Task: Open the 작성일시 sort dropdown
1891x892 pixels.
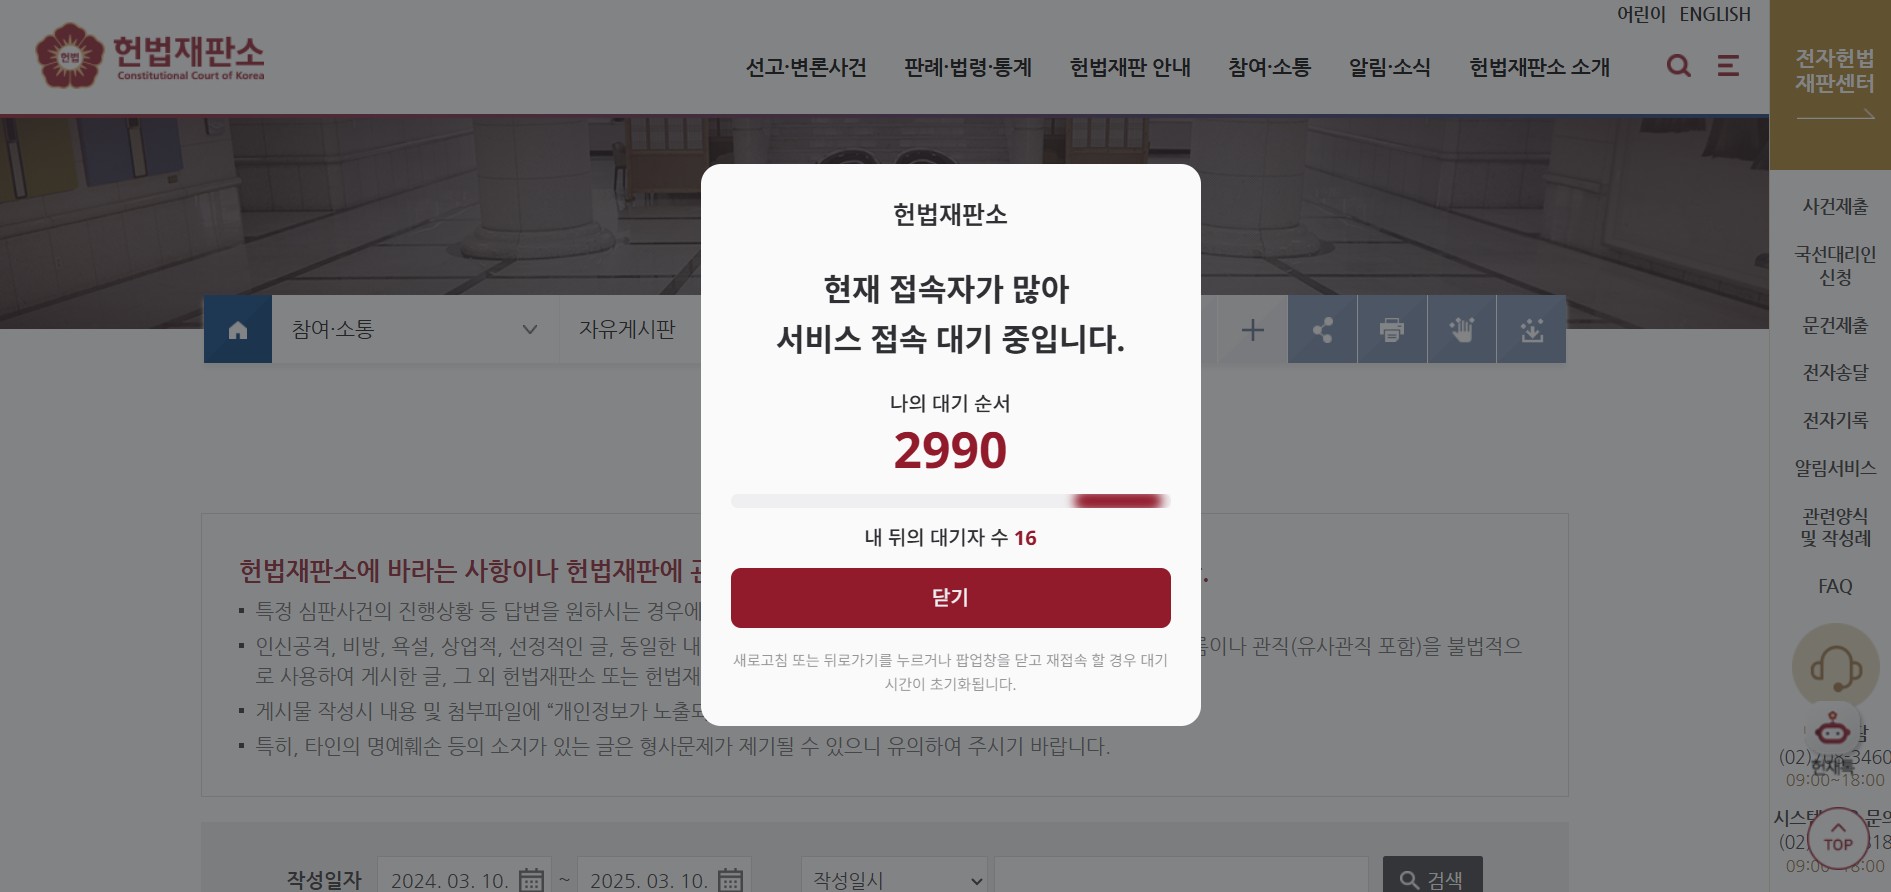Action: click(x=894, y=879)
